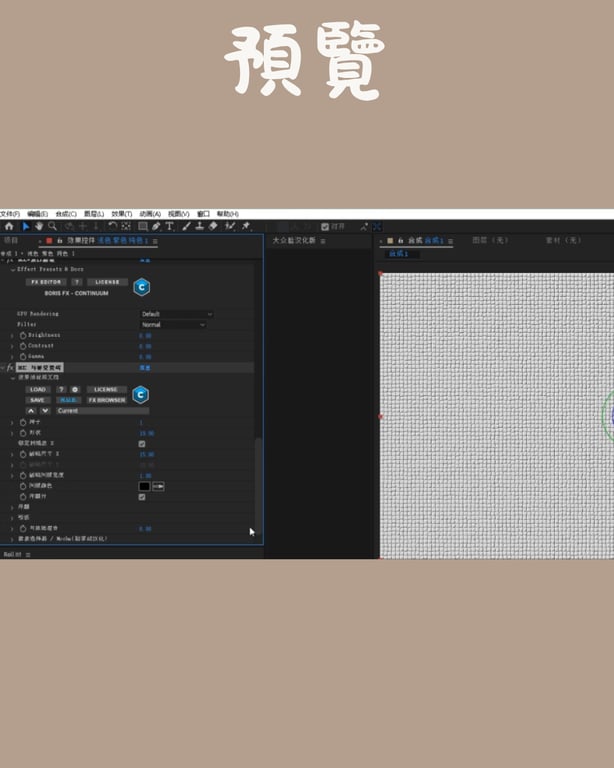Click the previous preset up-arrow button
Viewport: 614px width, 768px height.
[x=31, y=410]
